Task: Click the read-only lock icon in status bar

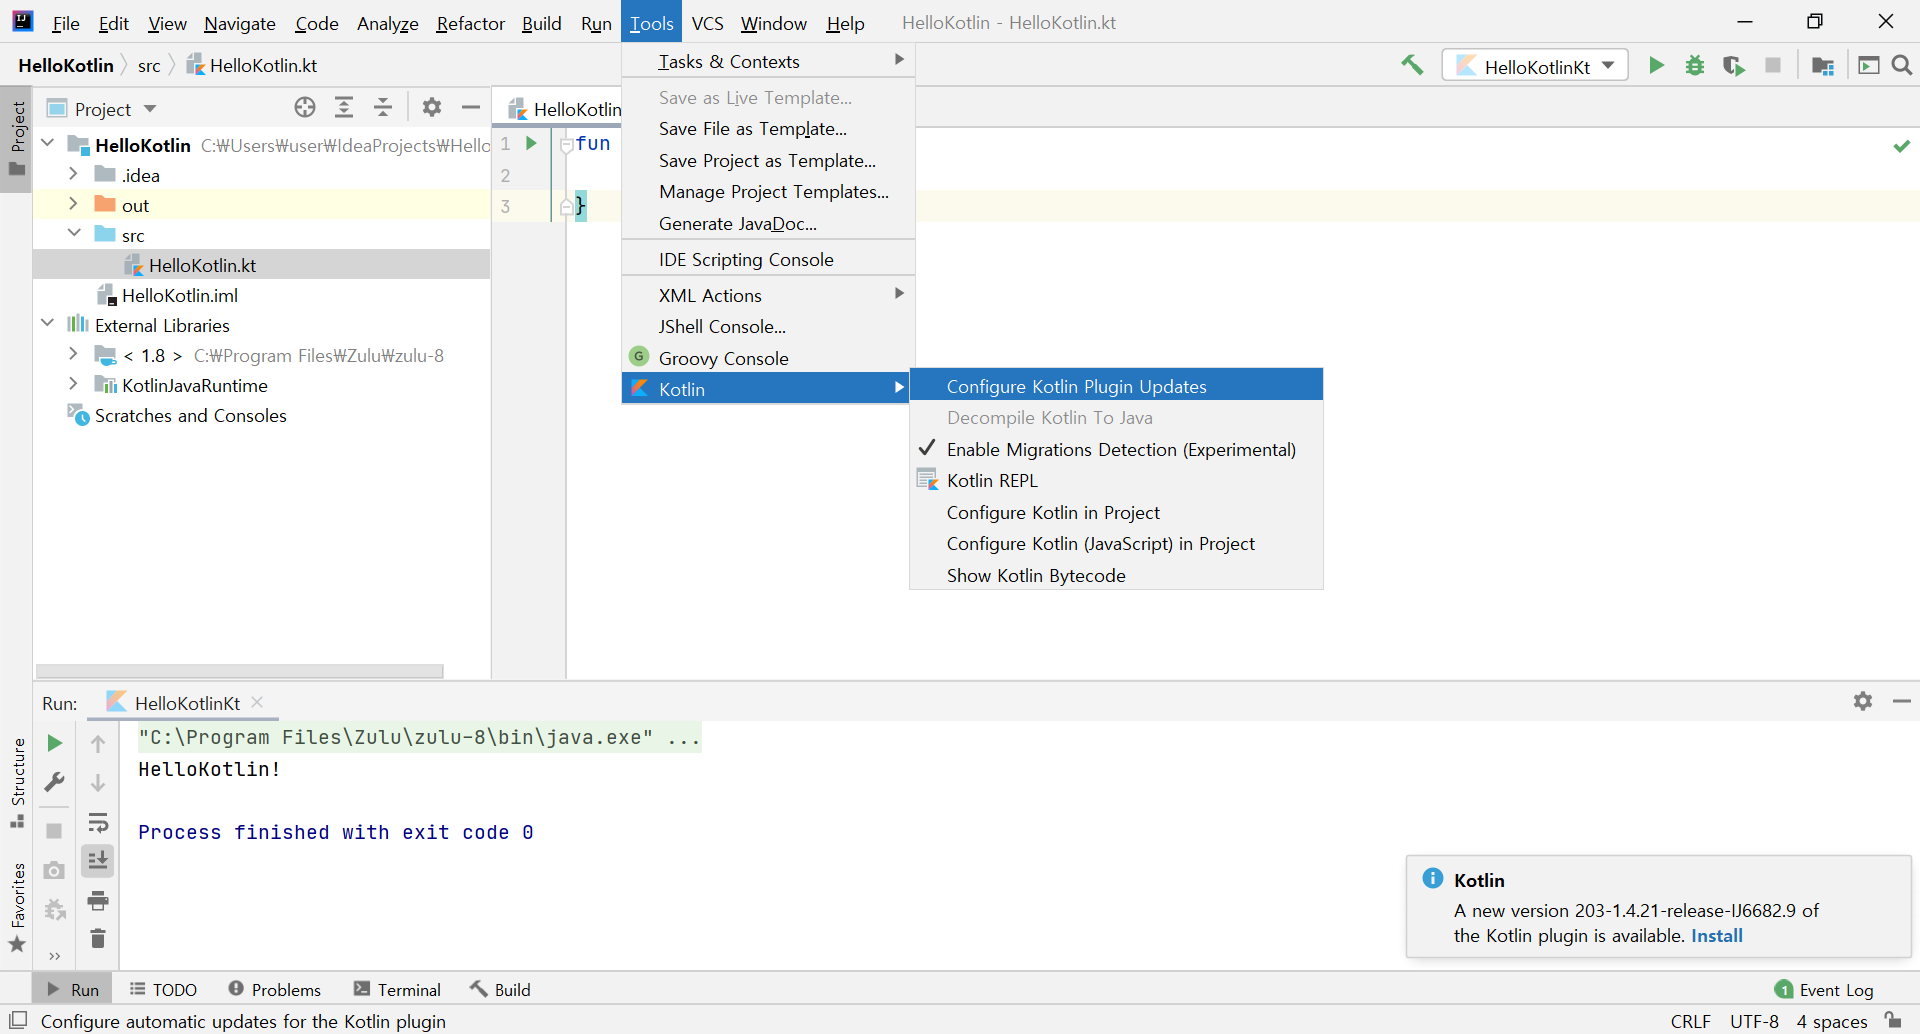Action: point(1894,1020)
